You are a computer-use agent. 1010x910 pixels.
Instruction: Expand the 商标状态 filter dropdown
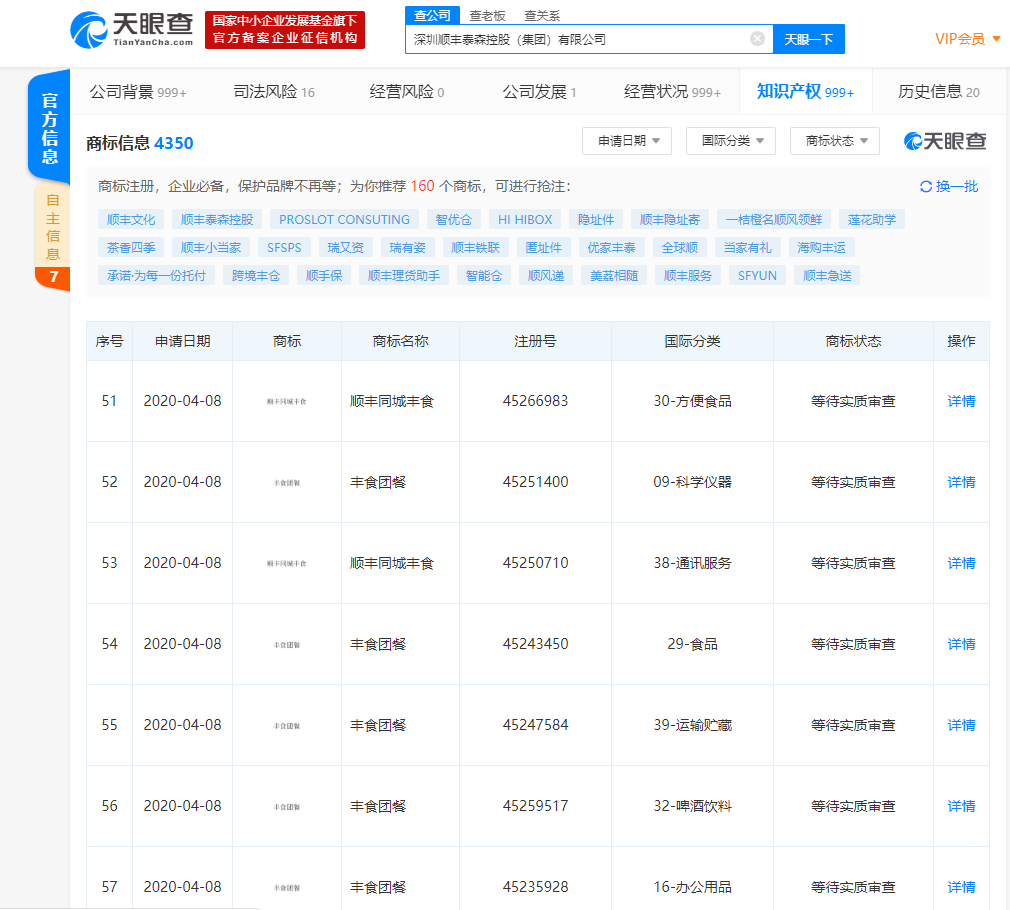point(835,141)
